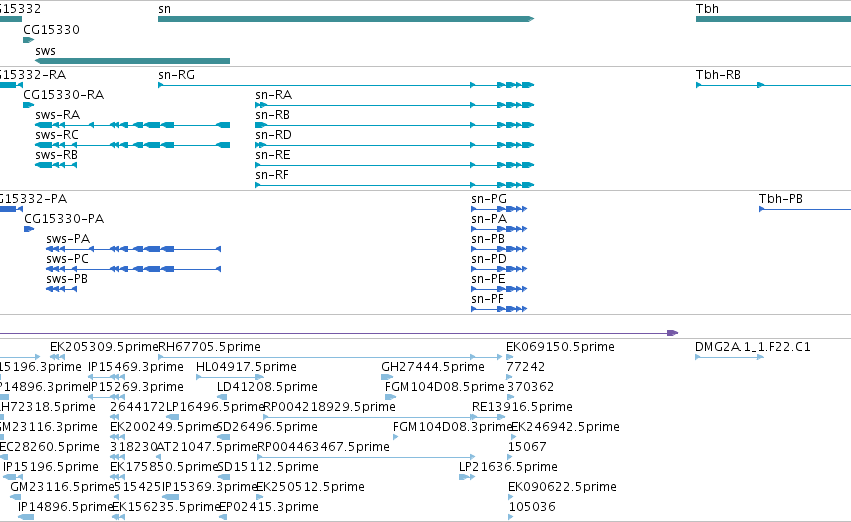Open EST FGM104D08.3prime

pyautogui.click(x=453, y=428)
